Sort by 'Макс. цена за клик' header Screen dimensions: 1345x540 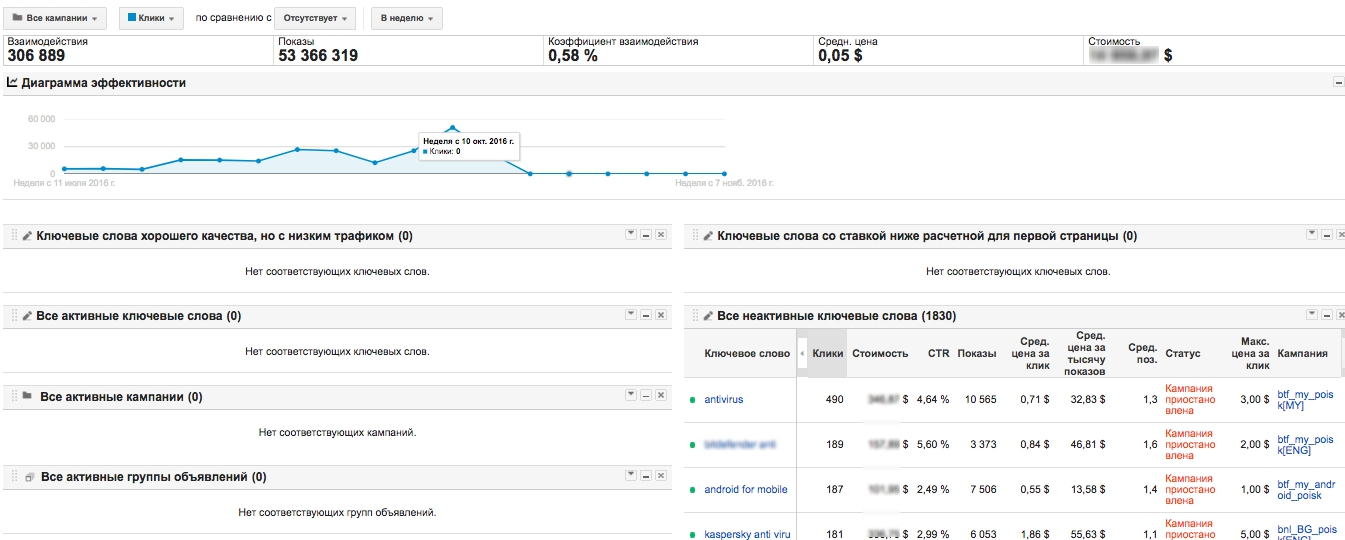point(1248,353)
